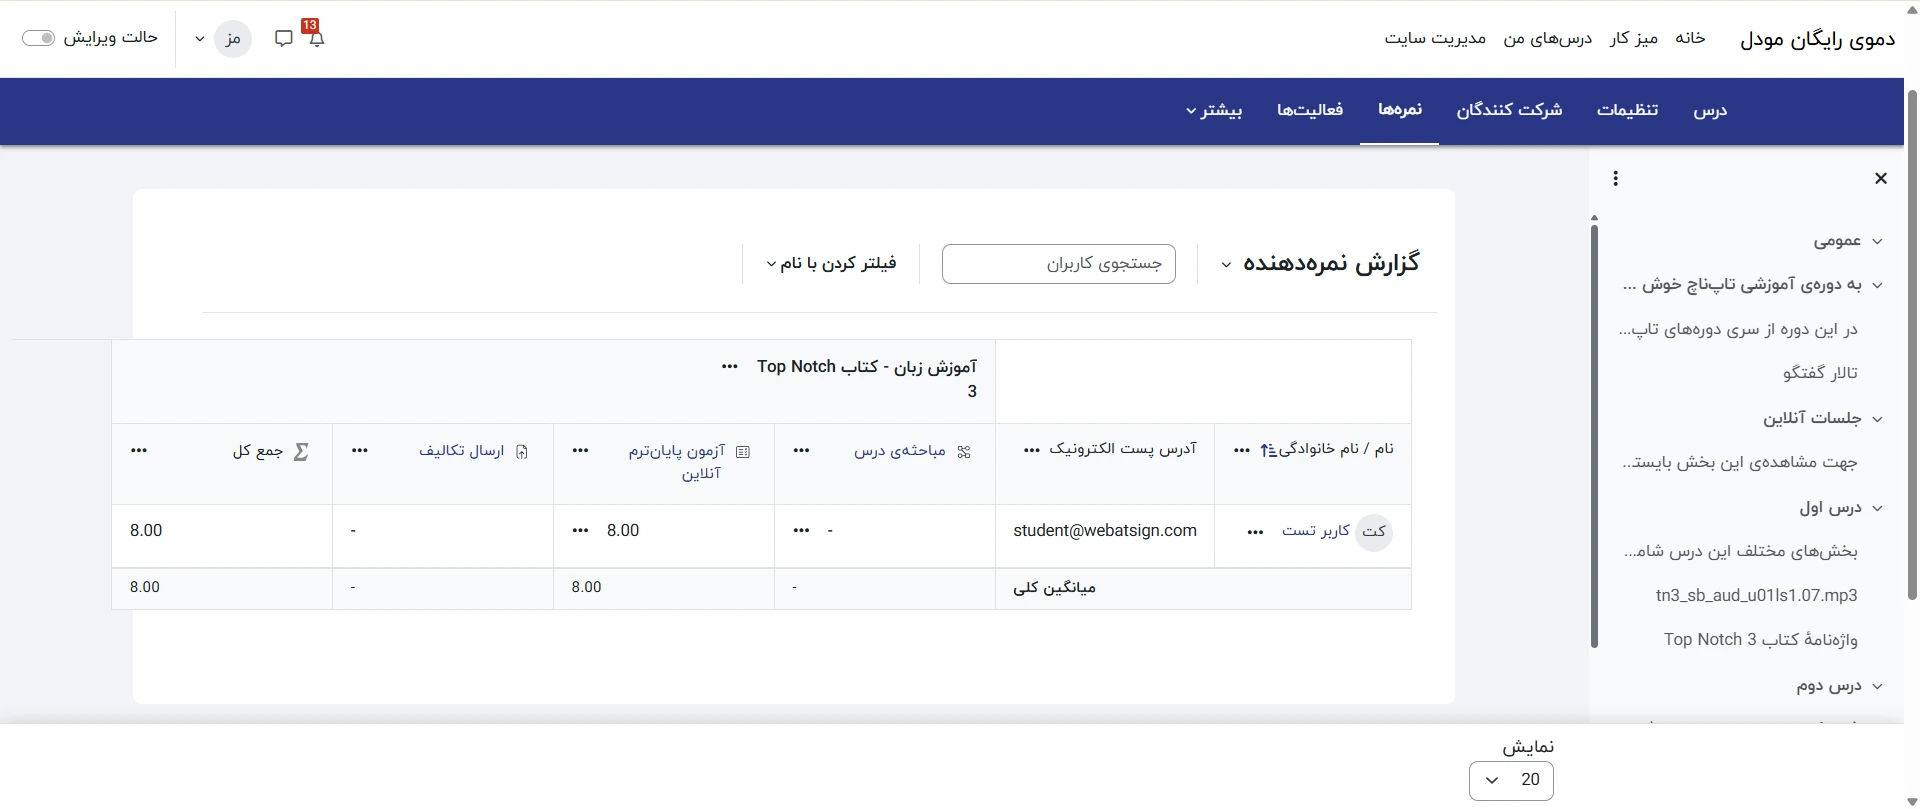
Task: Close the course index drawer
Action: coord(1881,178)
